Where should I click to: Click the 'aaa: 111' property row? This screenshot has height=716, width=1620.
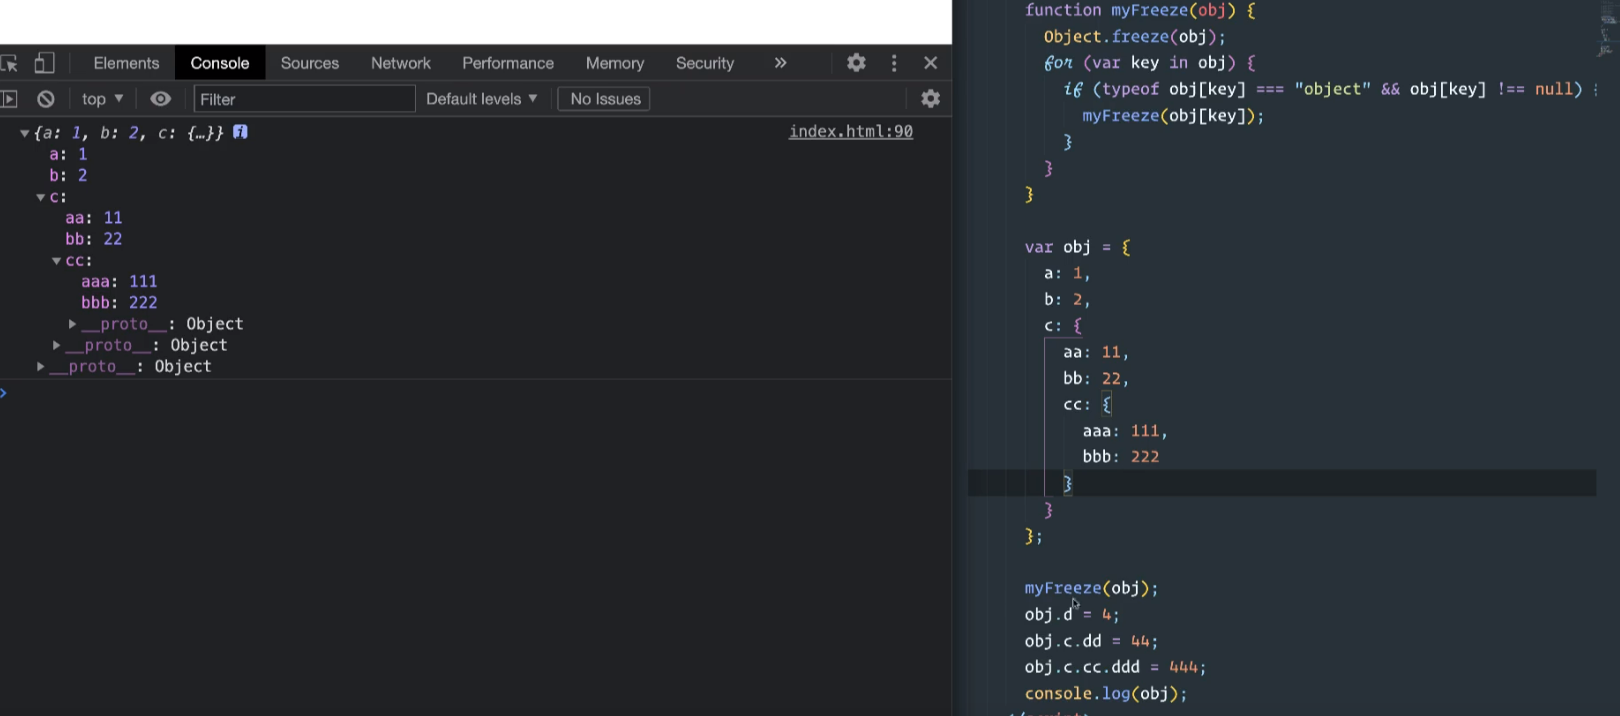coord(119,282)
